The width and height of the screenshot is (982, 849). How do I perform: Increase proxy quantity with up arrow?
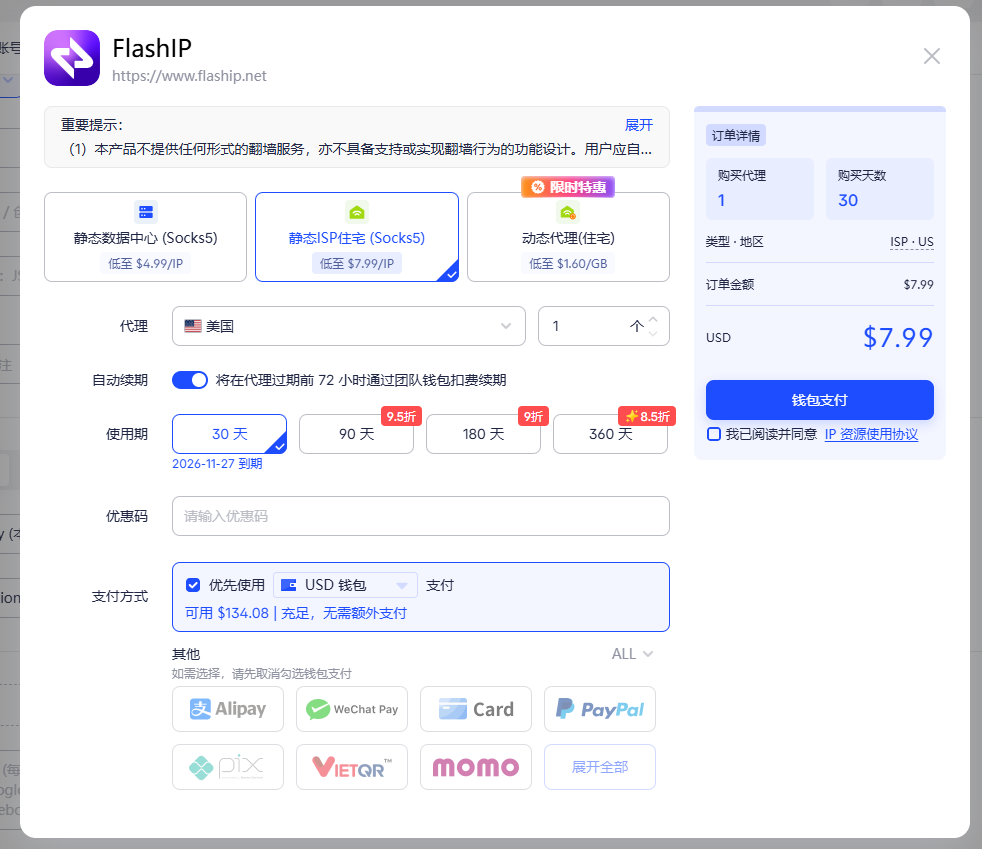tap(653, 319)
